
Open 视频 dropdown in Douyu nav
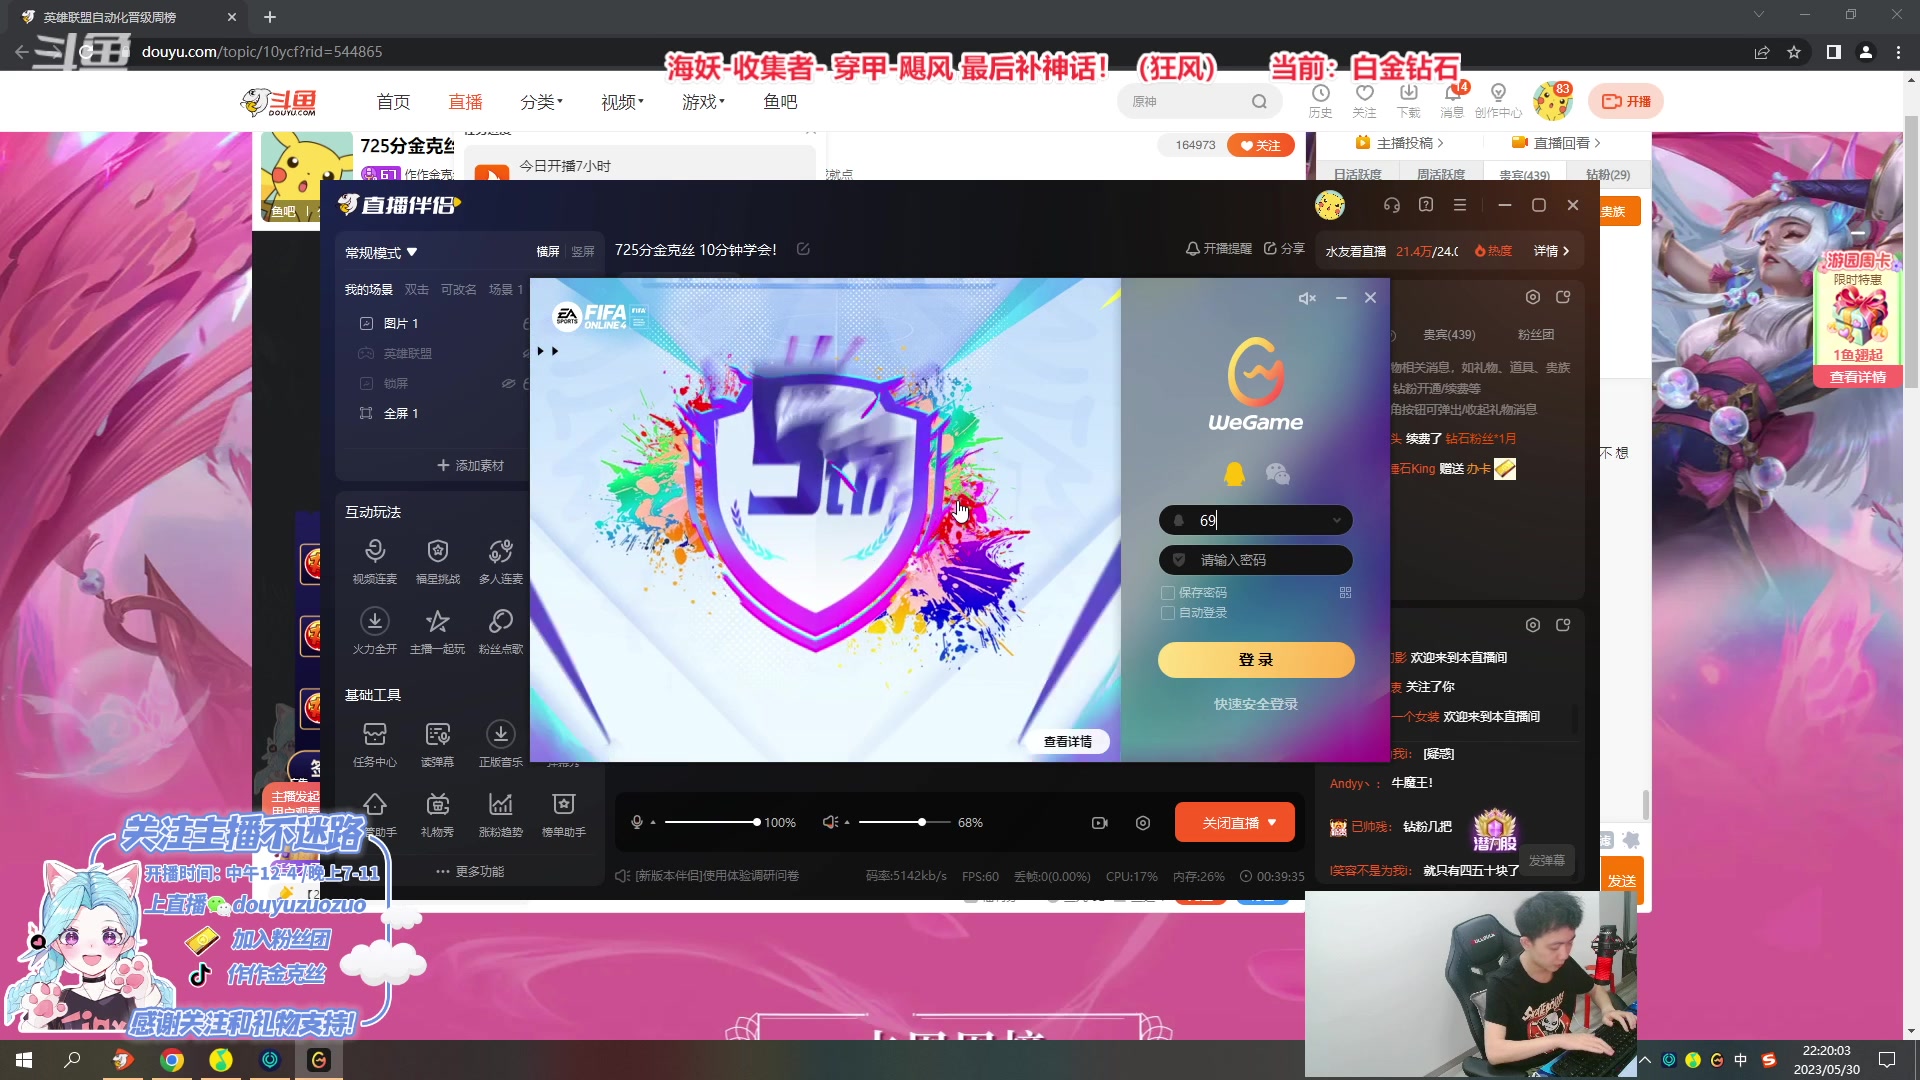point(622,102)
